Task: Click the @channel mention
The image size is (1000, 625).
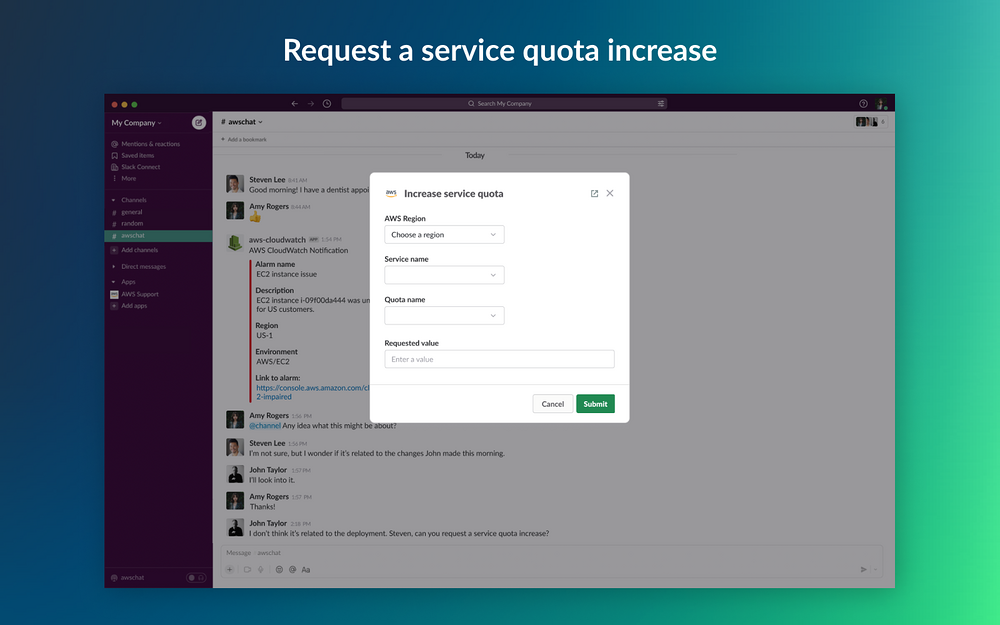Action: [x=265, y=425]
